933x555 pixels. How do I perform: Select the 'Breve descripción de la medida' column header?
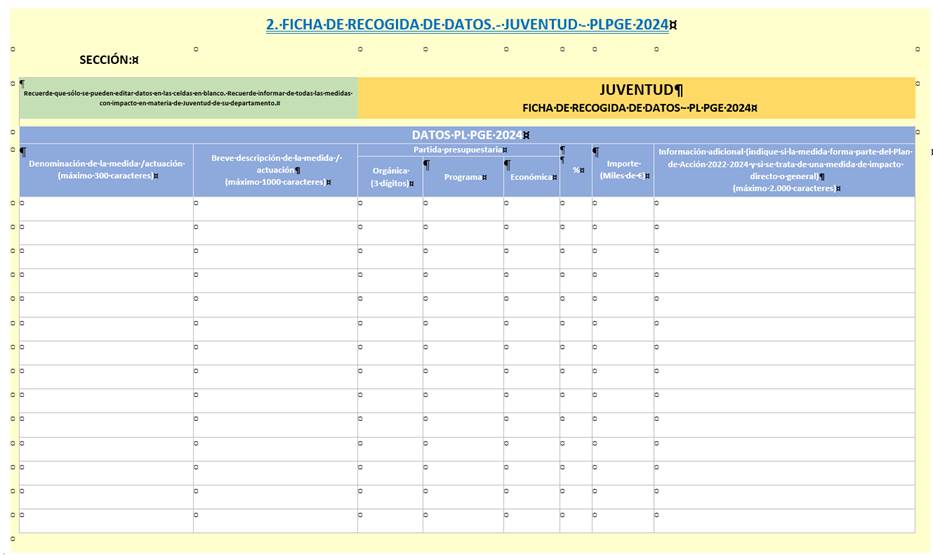[275, 170]
